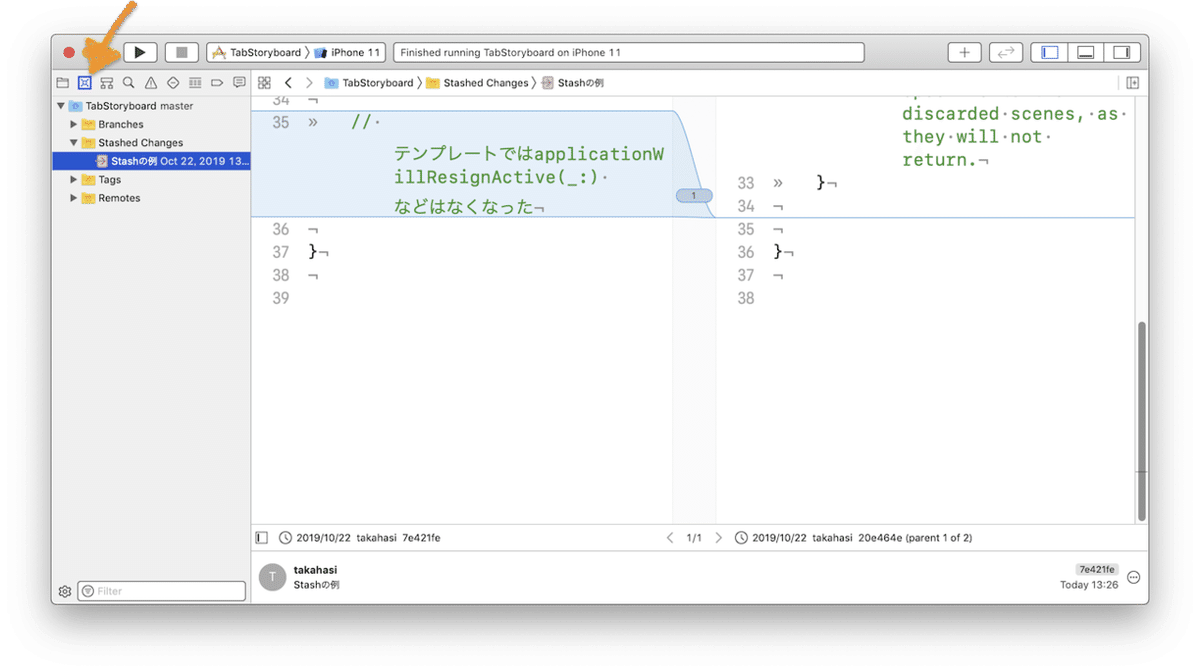
Task: Select the Remotes folder row
Action: click(151, 198)
